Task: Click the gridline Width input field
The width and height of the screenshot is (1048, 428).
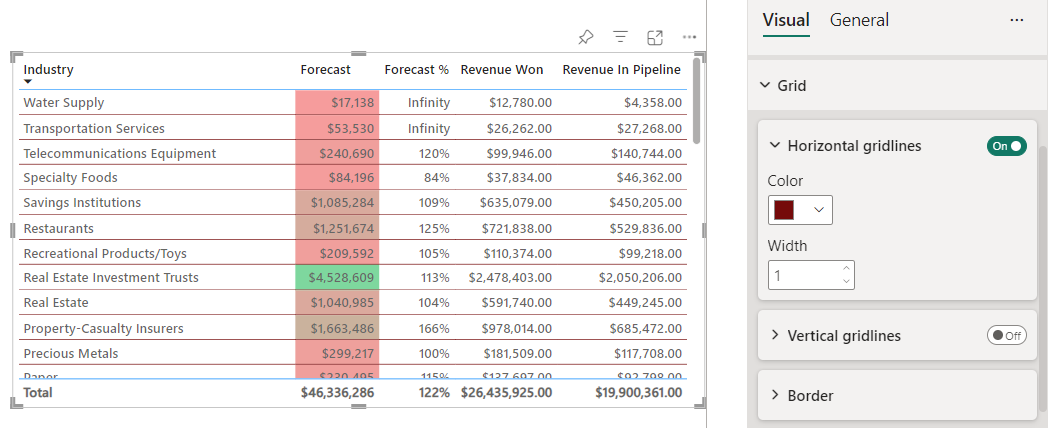Action: click(804, 275)
